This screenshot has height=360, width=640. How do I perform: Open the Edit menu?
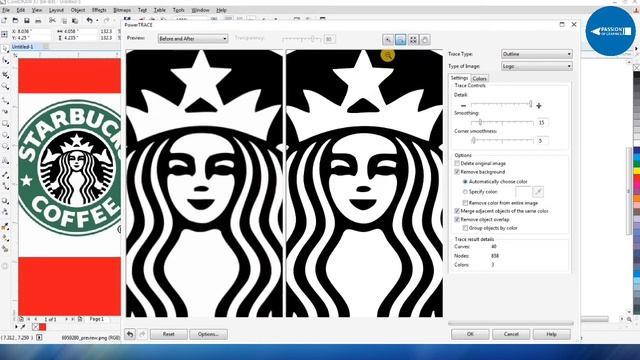pyautogui.click(x=21, y=10)
